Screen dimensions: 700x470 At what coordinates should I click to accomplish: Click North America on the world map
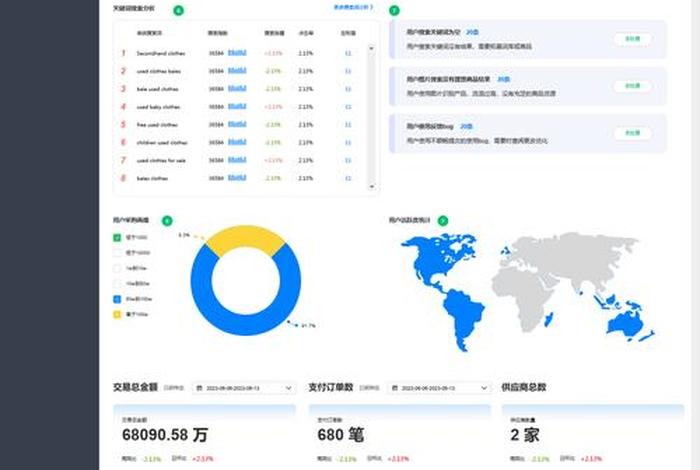click(x=435, y=259)
